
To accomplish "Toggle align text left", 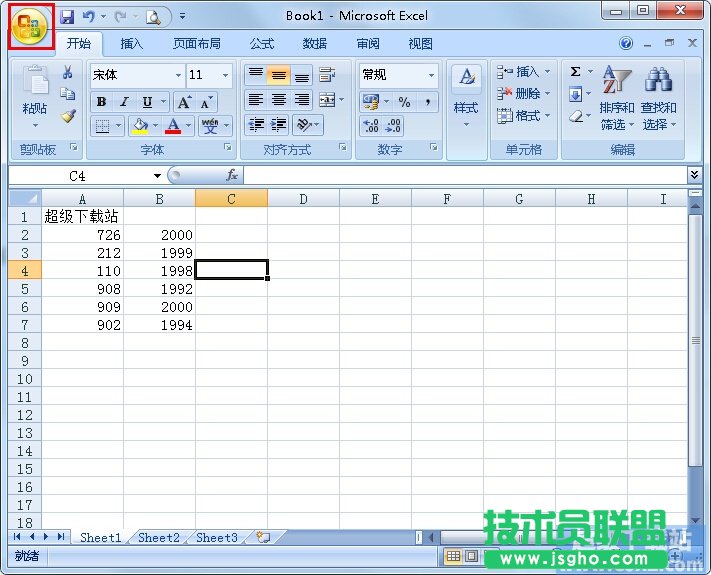I will (256, 100).
